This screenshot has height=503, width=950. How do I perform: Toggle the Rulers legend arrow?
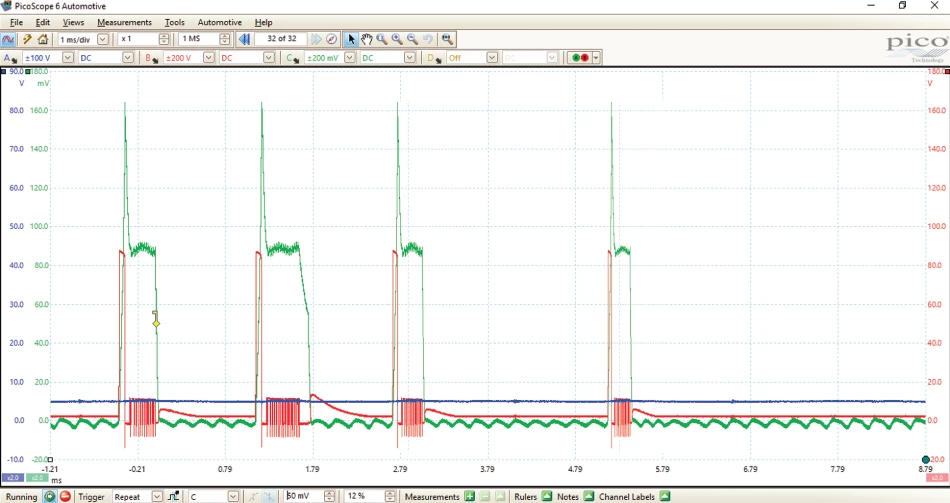pyautogui.click(x=546, y=497)
